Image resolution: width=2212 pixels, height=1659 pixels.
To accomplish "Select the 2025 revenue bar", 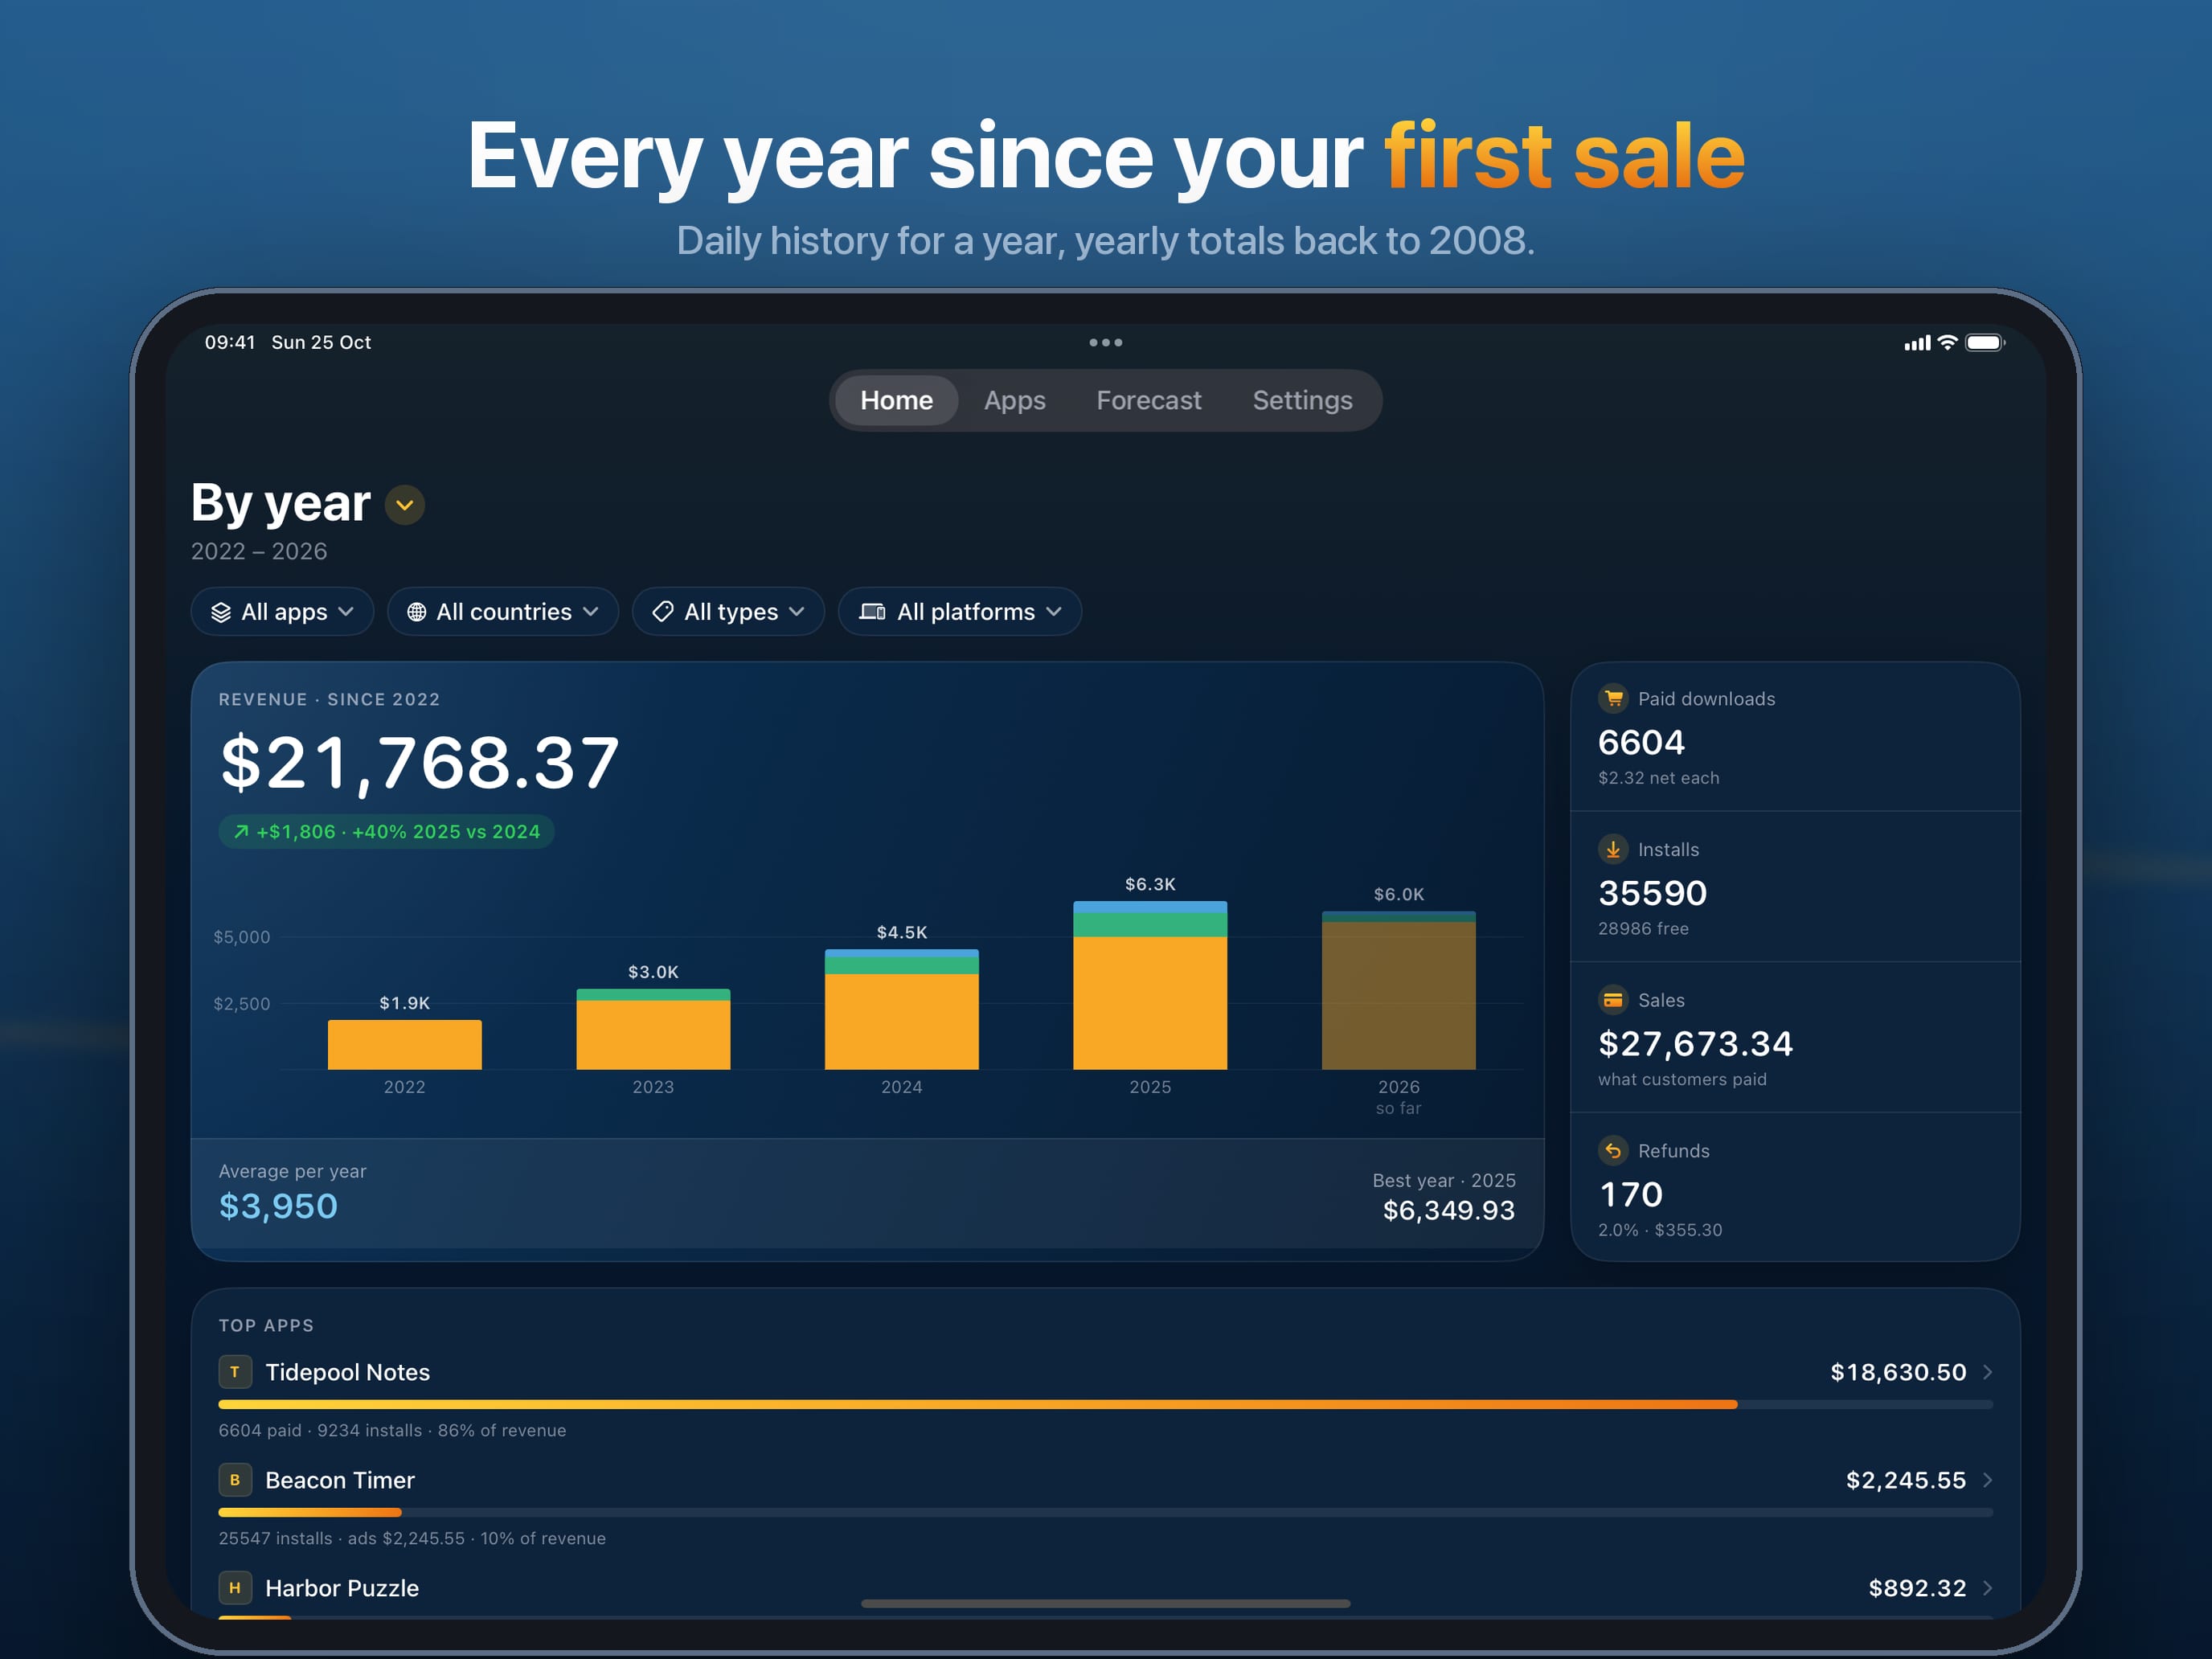I will 1150,985.
